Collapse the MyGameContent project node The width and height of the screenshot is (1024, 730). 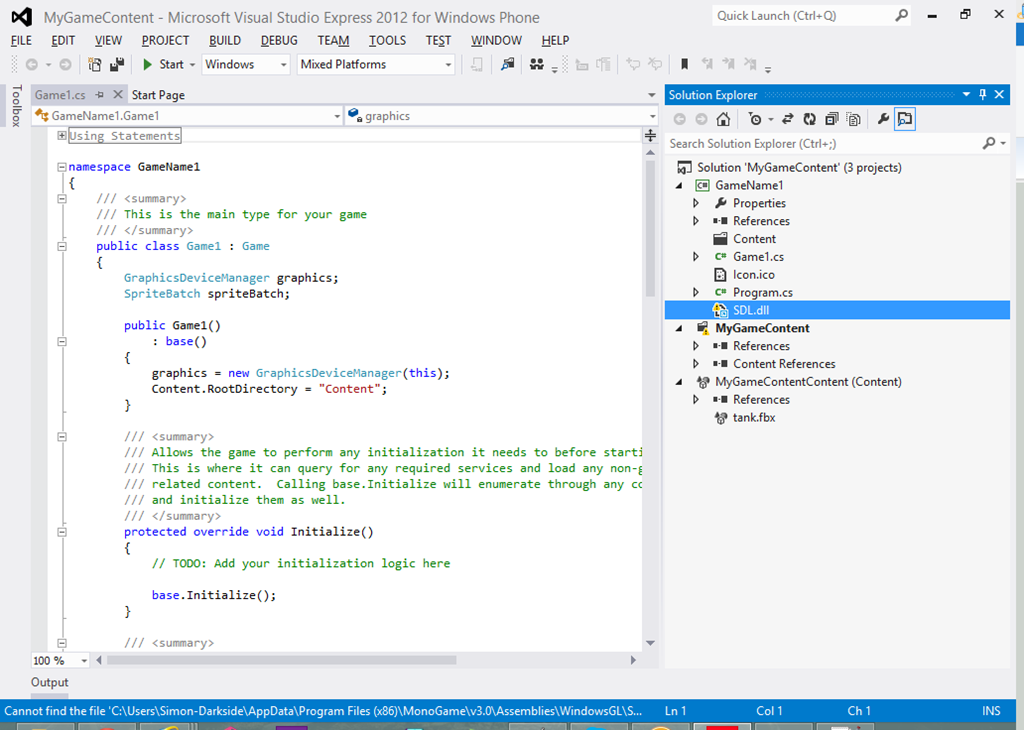tap(679, 328)
